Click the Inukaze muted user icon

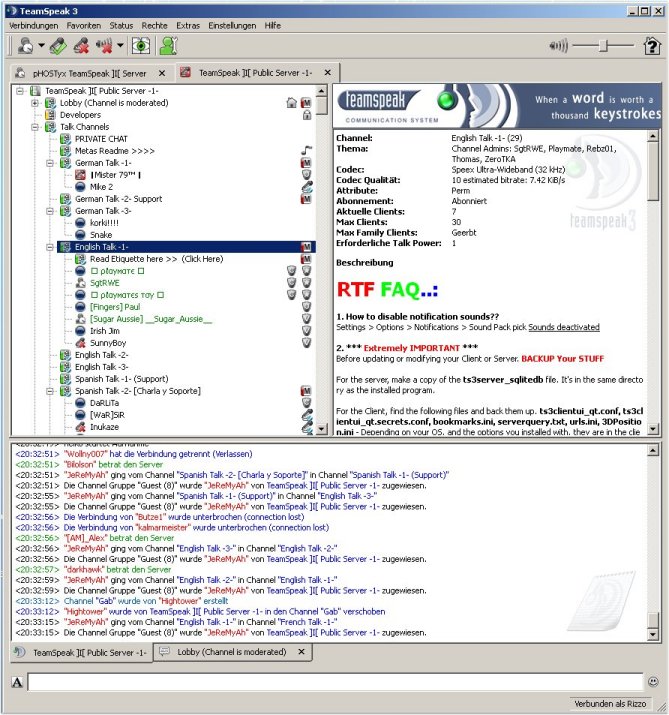click(80, 427)
